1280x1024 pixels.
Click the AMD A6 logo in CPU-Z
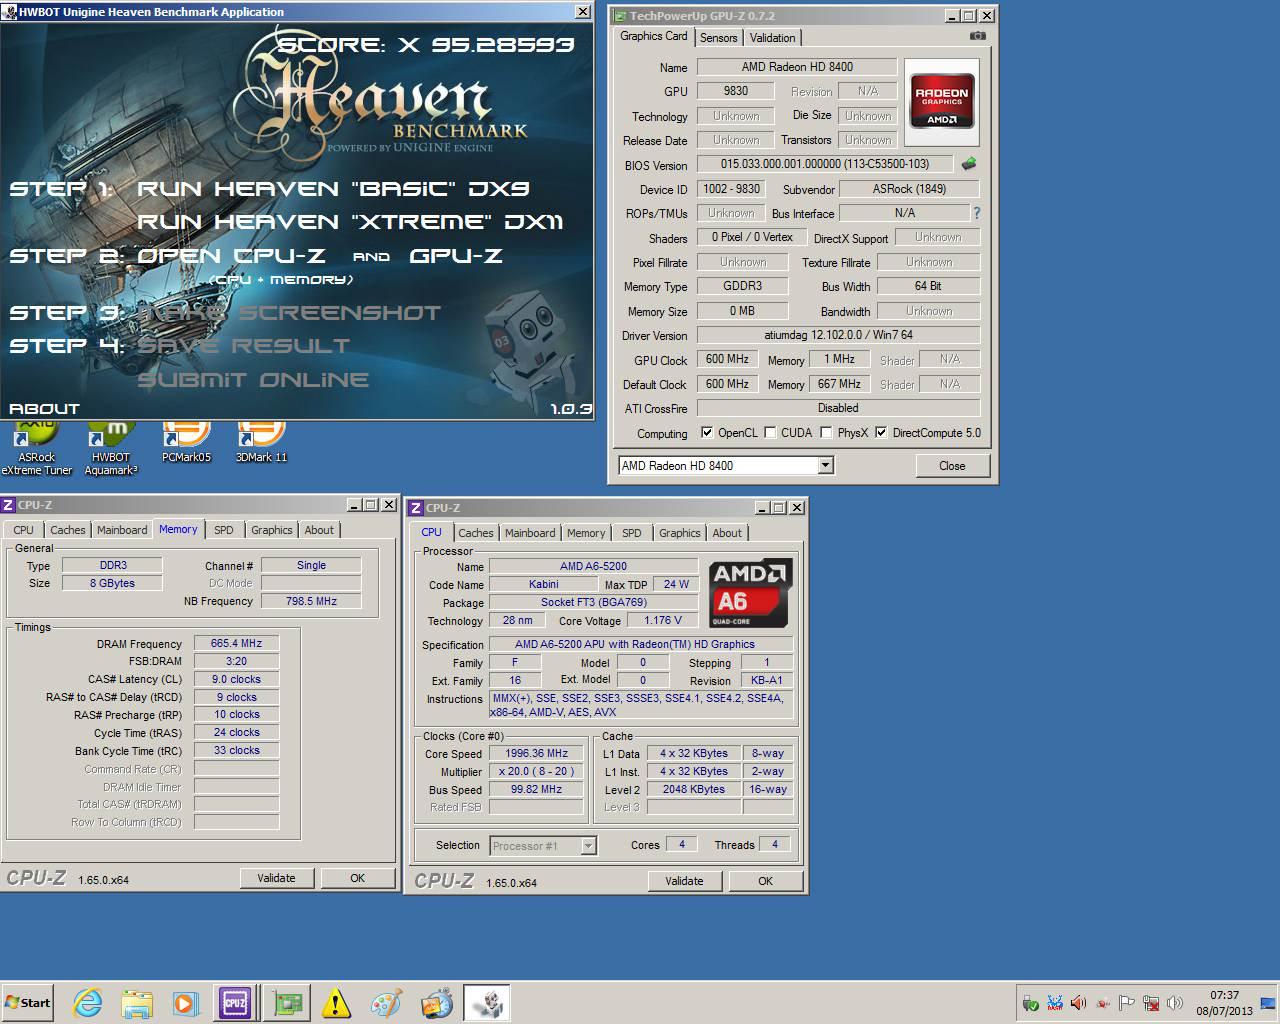tap(750, 593)
